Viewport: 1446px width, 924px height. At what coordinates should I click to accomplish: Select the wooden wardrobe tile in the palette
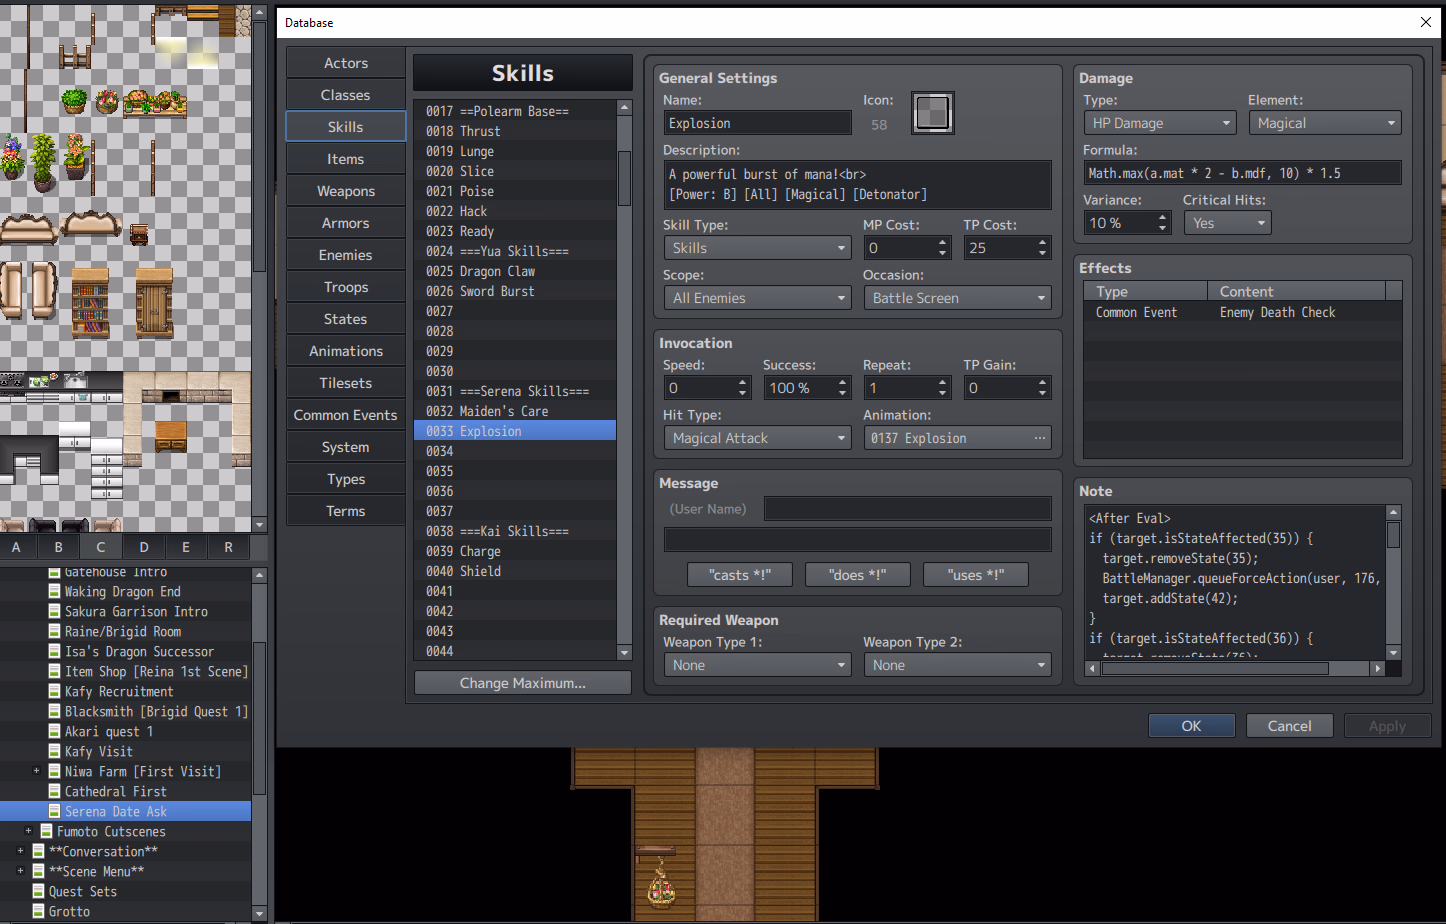pyautogui.click(x=154, y=302)
